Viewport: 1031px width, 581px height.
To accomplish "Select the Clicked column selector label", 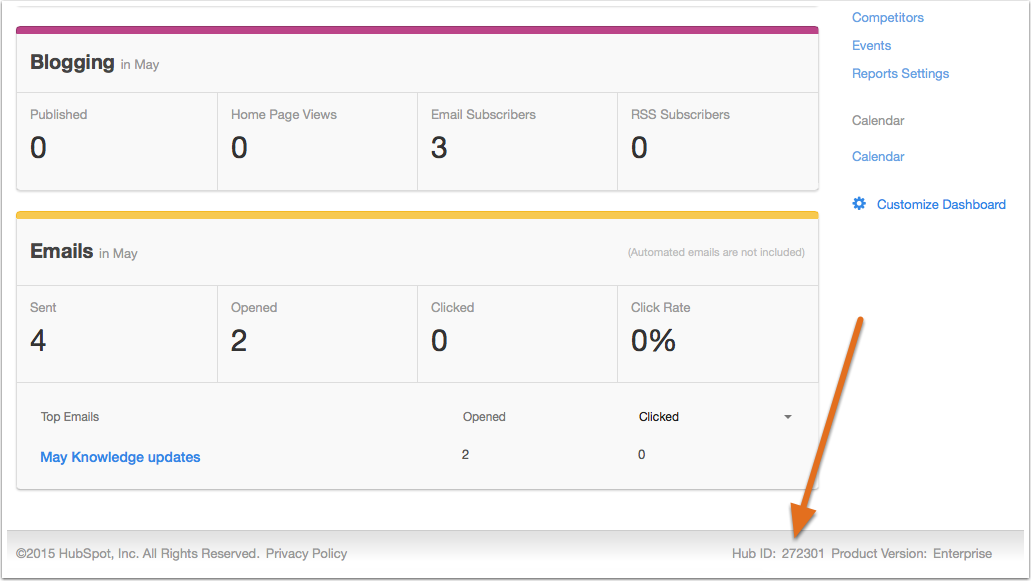I will [658, 417].
